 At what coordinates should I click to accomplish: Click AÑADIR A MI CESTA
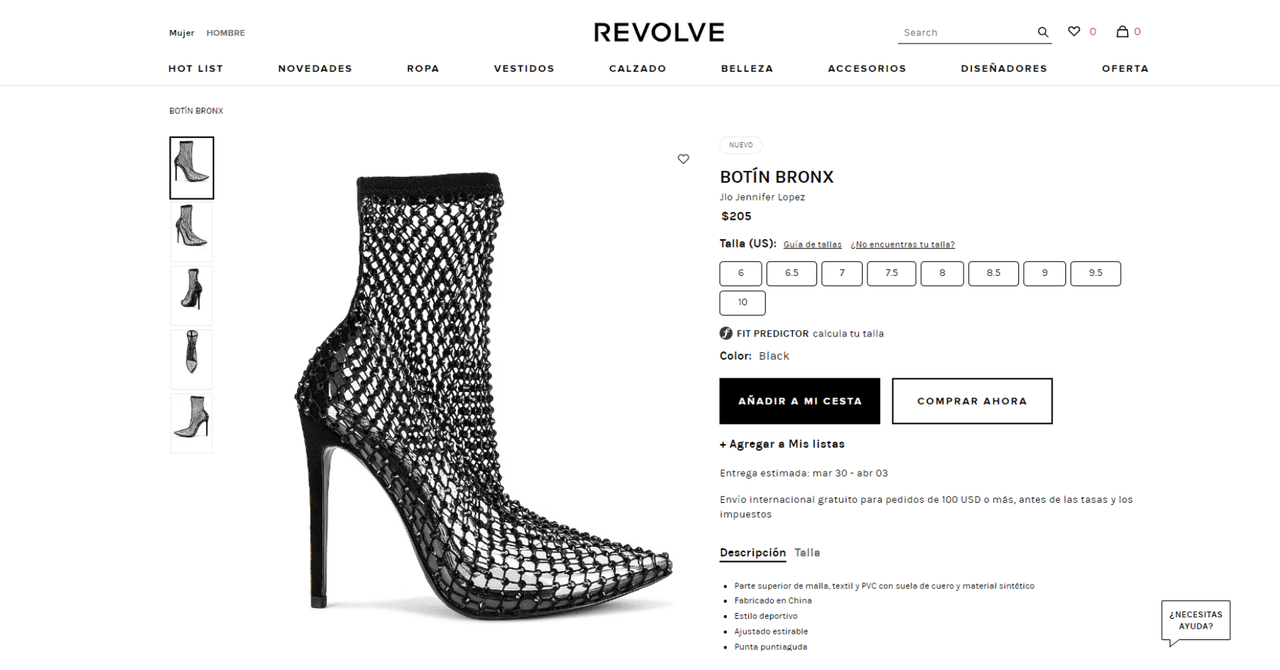(799, 401)
